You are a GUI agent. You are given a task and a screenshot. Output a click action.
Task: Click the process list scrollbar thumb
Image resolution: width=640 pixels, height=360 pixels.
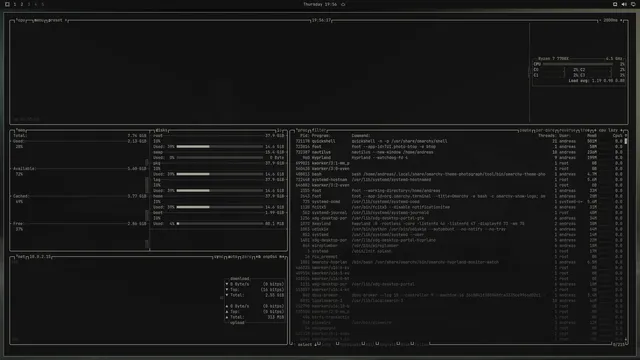pyautogui.click(x=626, y=141)
